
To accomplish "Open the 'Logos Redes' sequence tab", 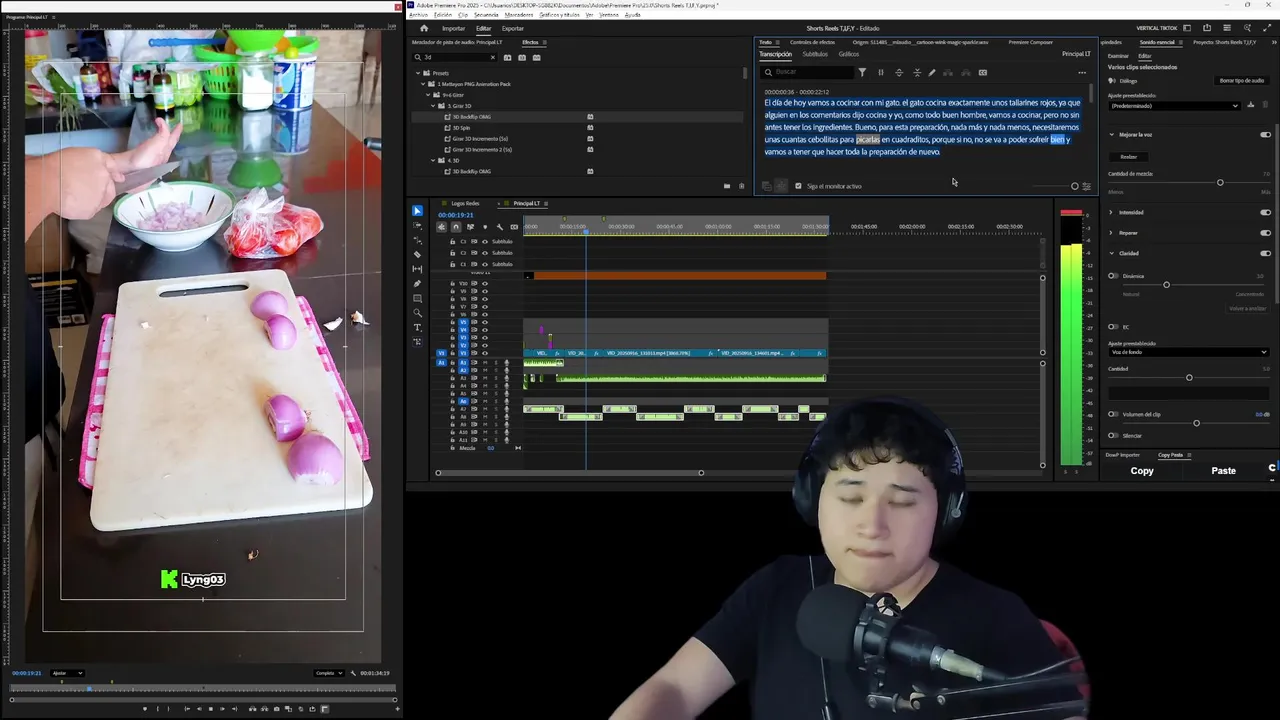I will pyautogui.click(x=465, y=203).
